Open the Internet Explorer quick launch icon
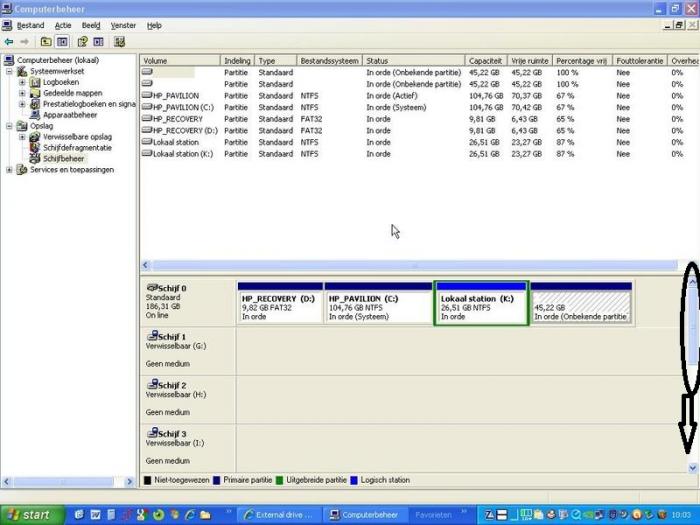Image resolution: width=700 pixels, height=525 pixels. 190,514
